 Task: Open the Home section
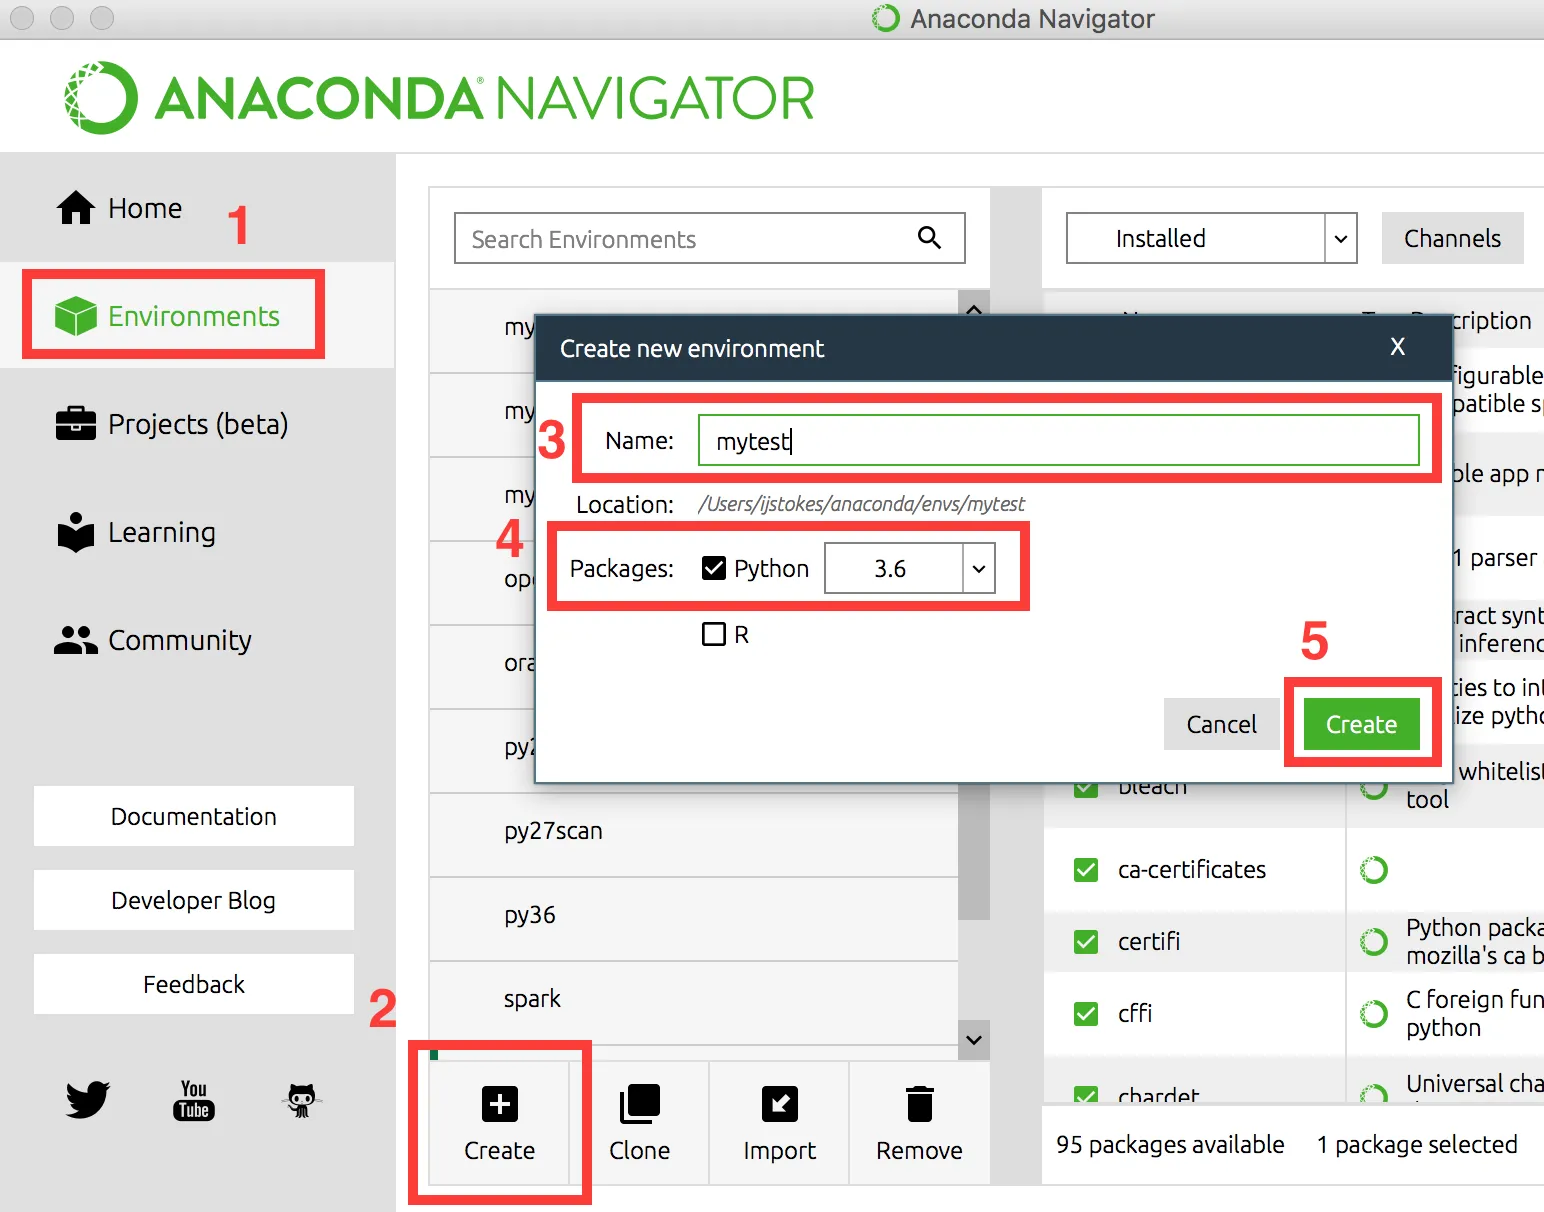click(119, 208)
